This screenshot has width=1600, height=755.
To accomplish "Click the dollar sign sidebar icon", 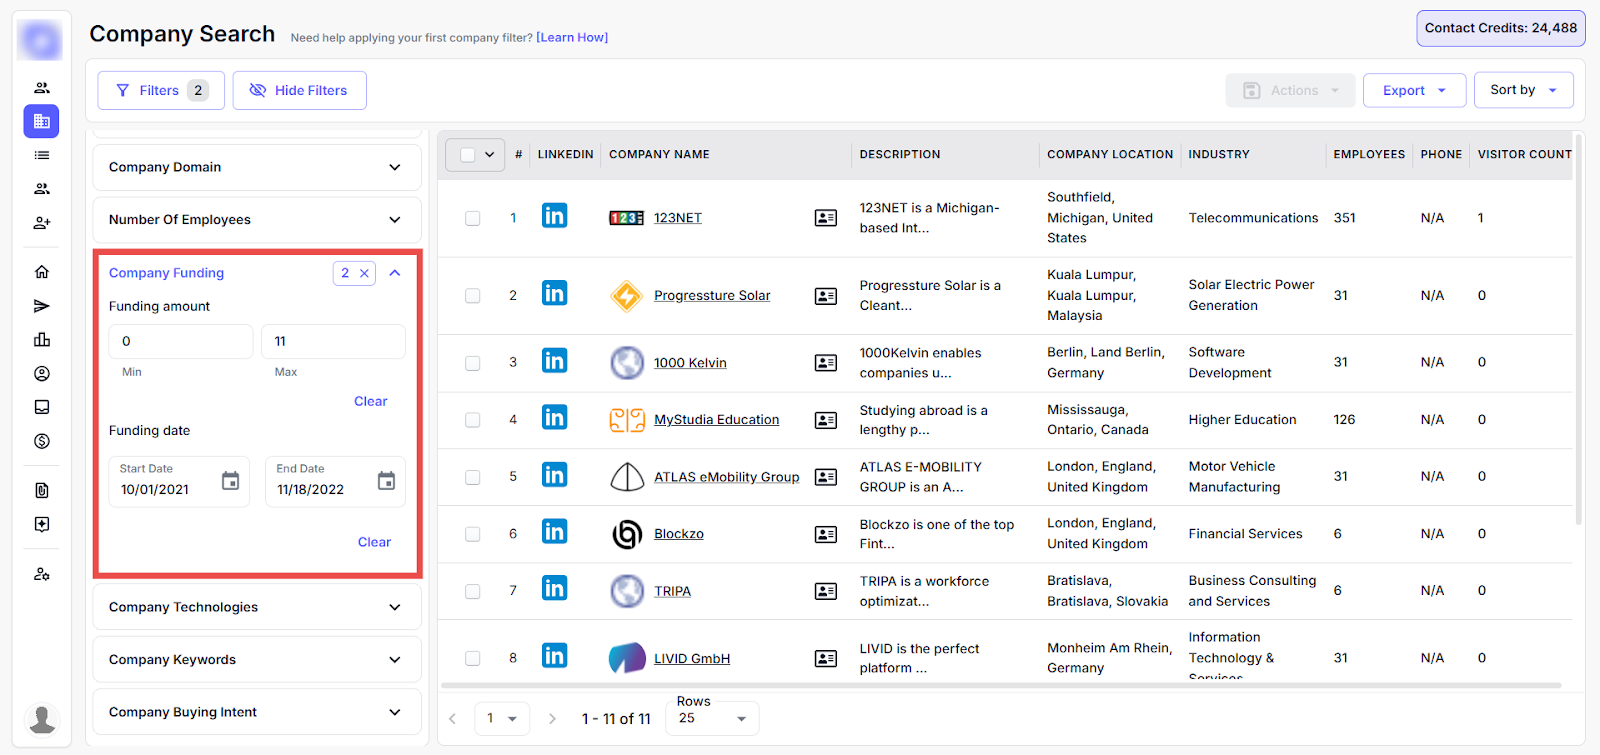I will pyautogui.click(x=42, y=441).
